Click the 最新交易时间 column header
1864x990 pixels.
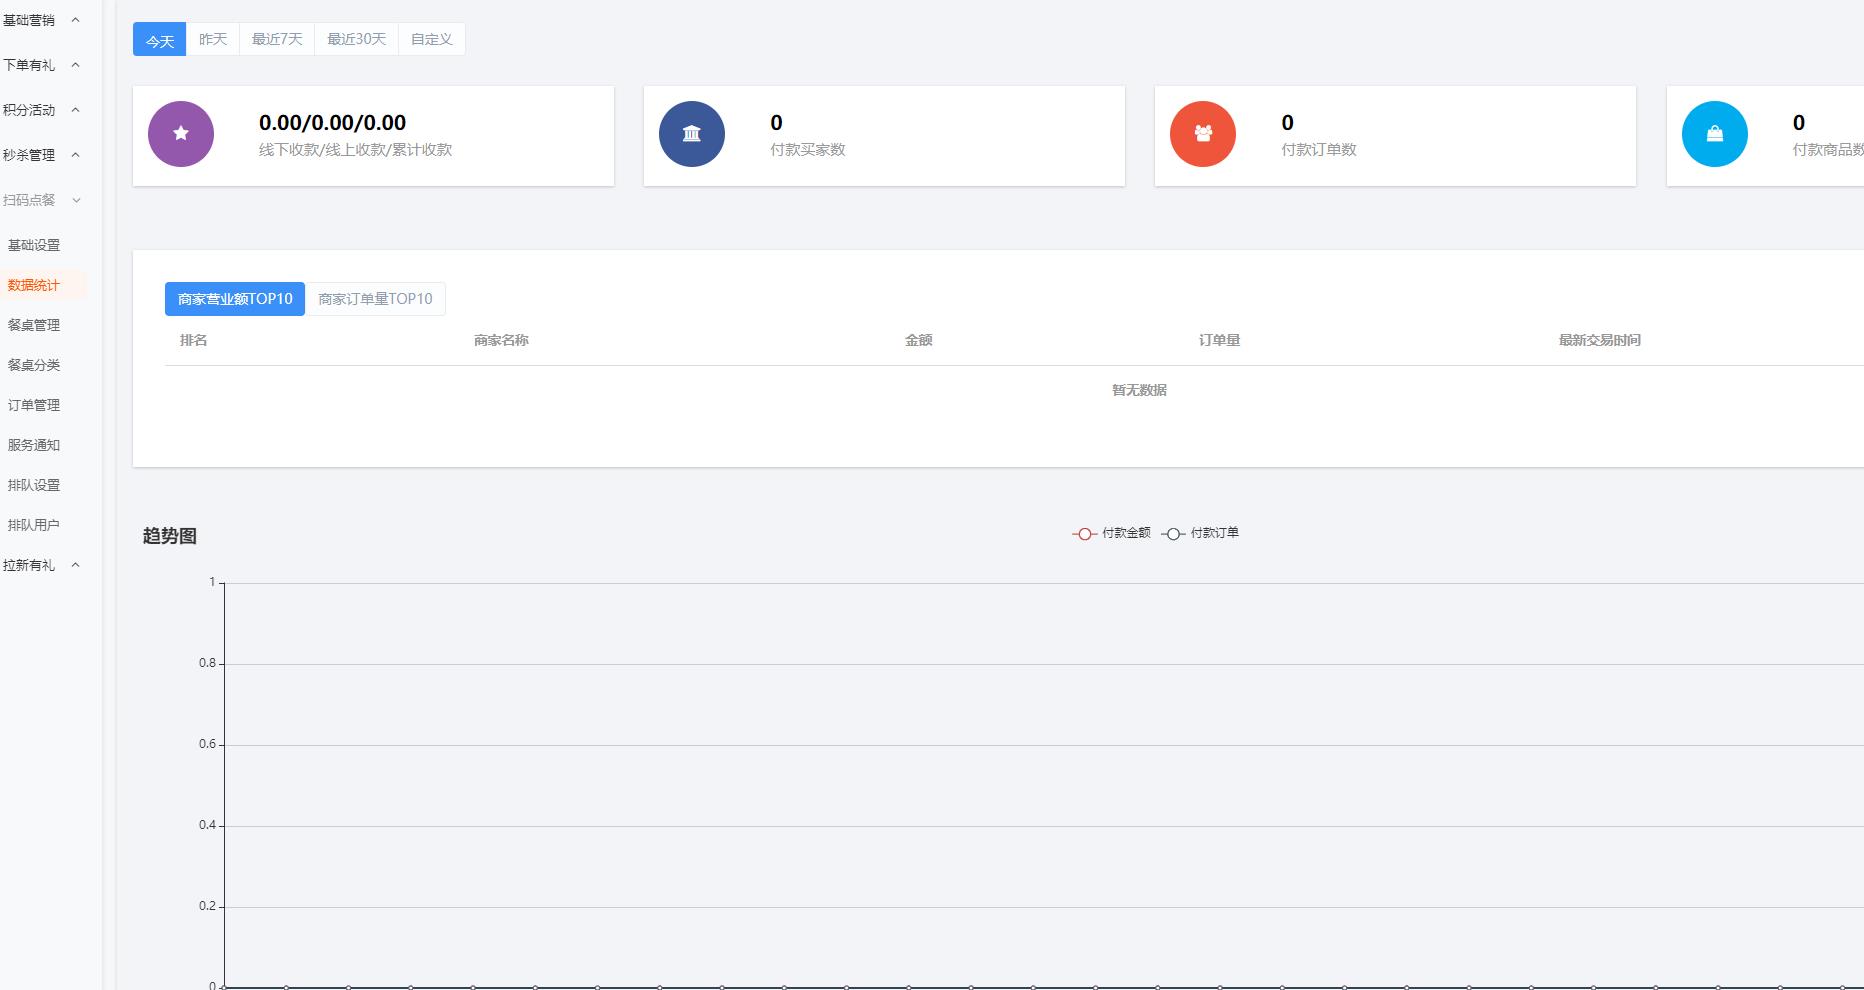point(1600,340)
